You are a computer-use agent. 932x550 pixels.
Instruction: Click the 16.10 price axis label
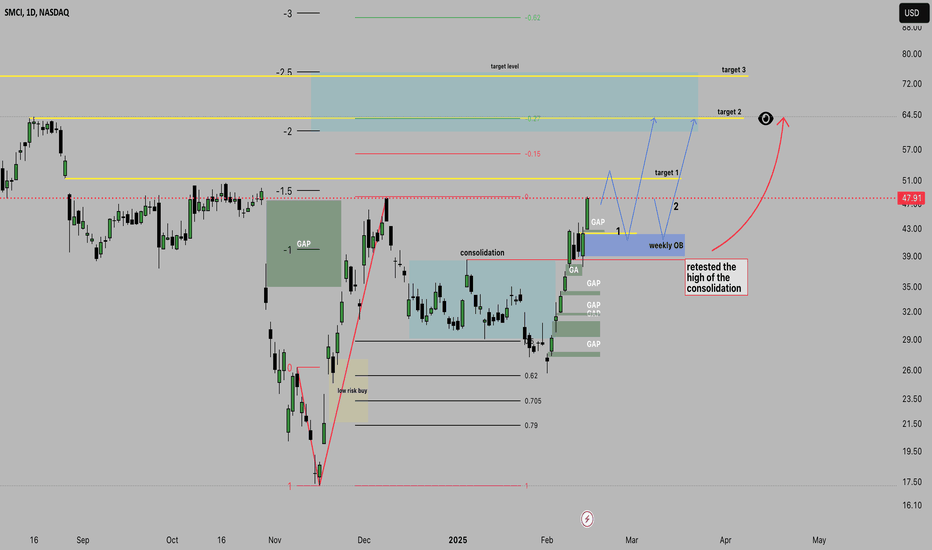coord(912,505)
